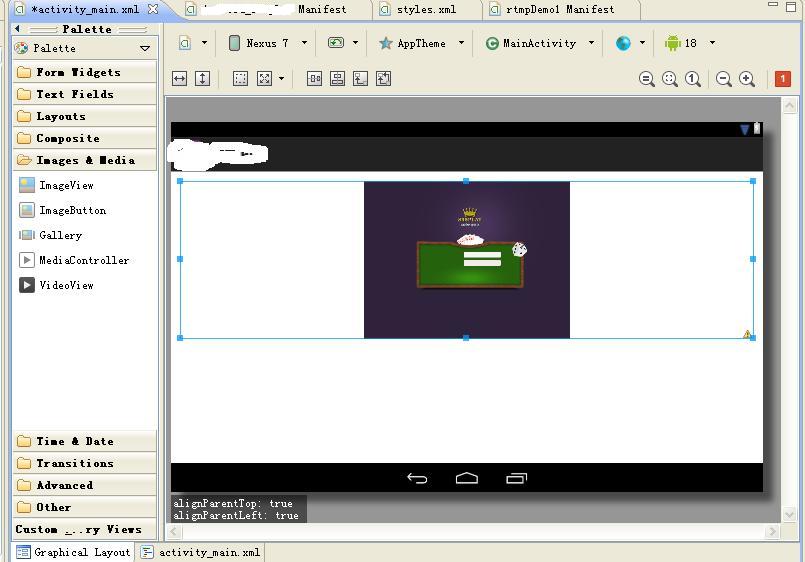Open the API level 18 dropdown

pos(690,43)
